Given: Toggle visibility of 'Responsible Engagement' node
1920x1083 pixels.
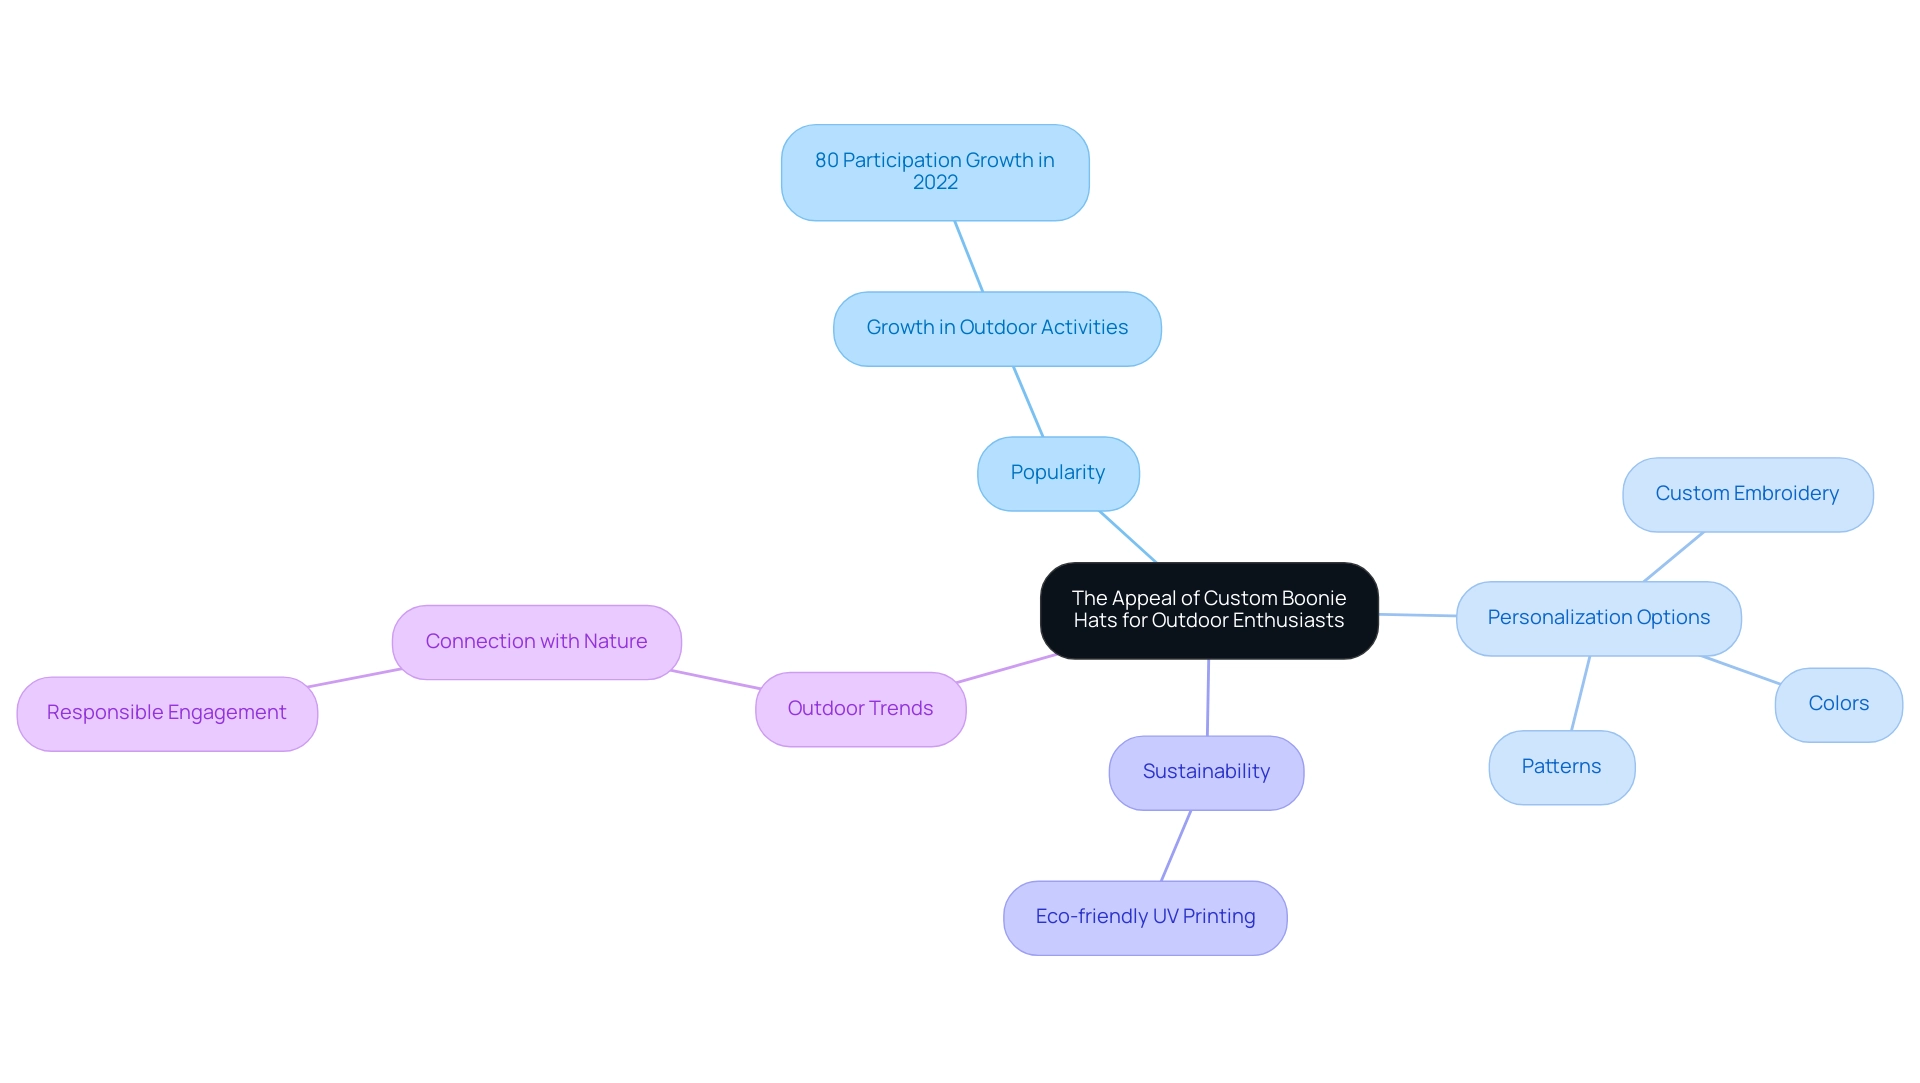Looking at the screenshot, I should [x=167, y=712].
